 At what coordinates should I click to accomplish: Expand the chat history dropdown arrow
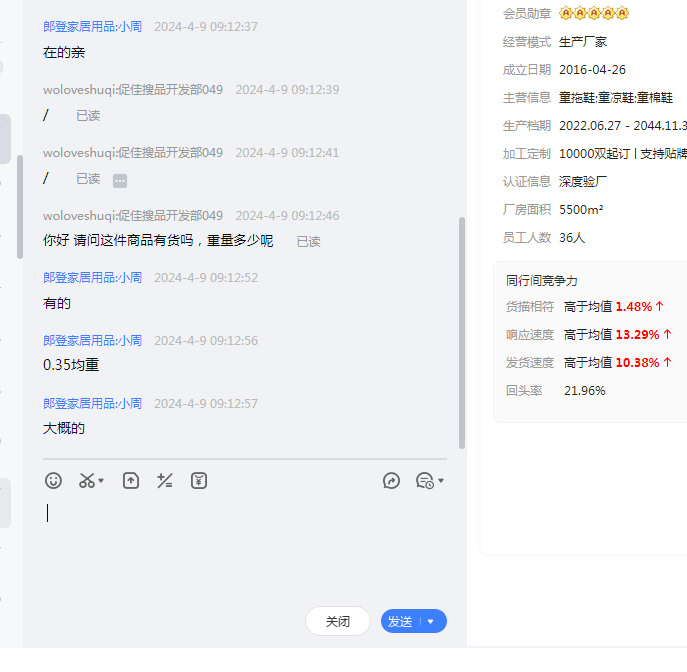(x=441, y=482)
